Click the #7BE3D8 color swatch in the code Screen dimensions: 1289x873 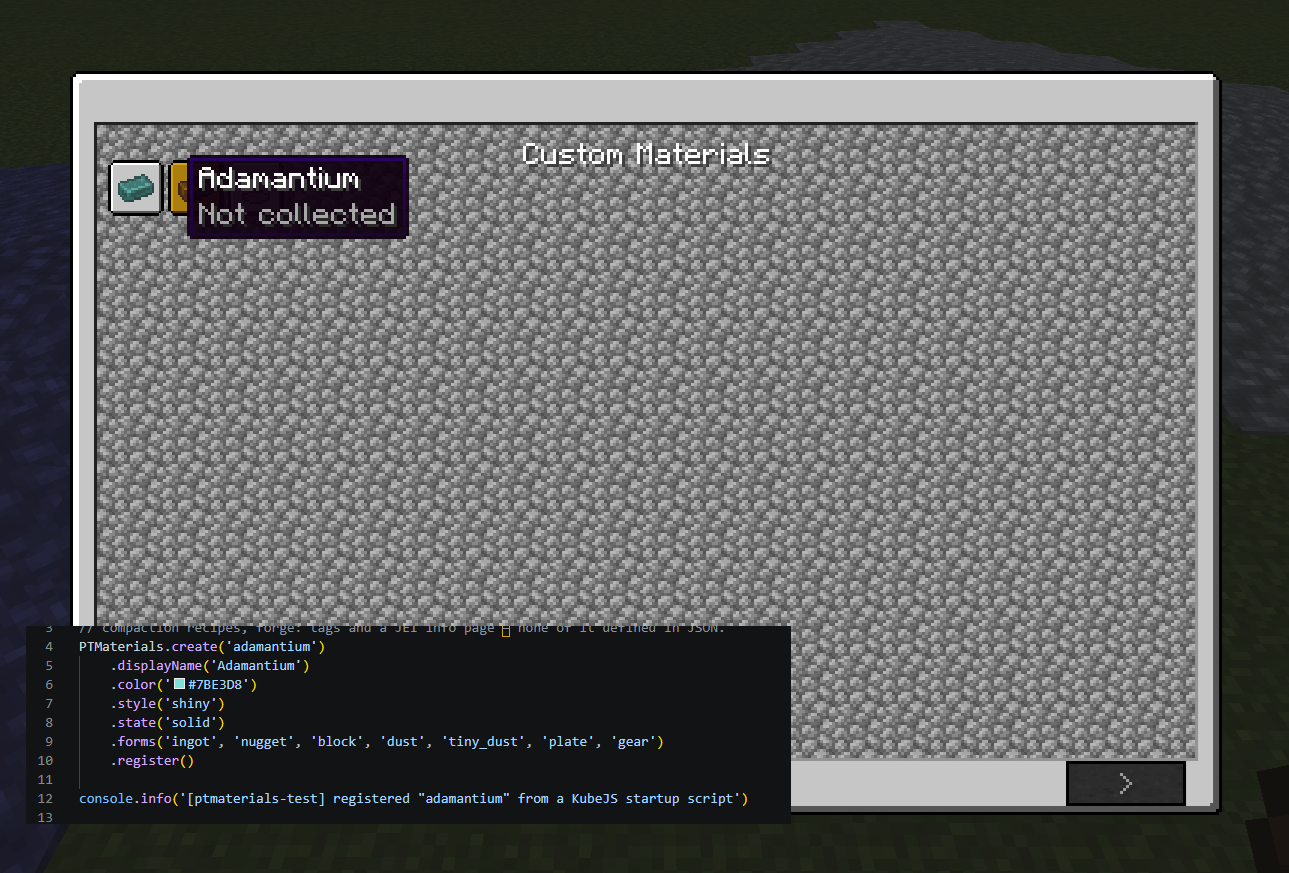pyautogui.click(x=179, y=685)
